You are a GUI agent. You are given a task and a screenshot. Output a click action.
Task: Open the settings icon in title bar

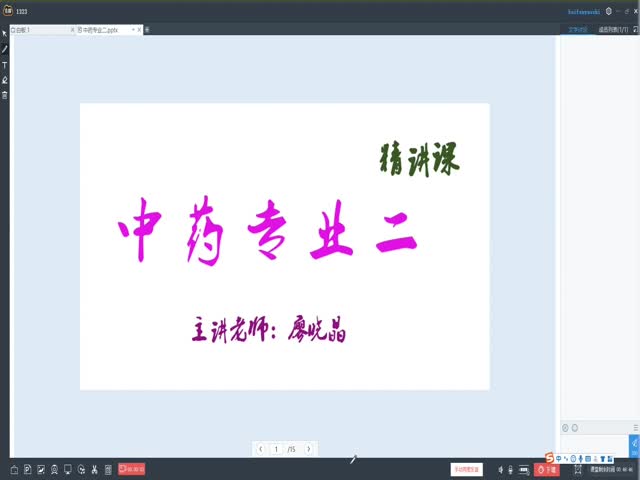pos(609,11)
